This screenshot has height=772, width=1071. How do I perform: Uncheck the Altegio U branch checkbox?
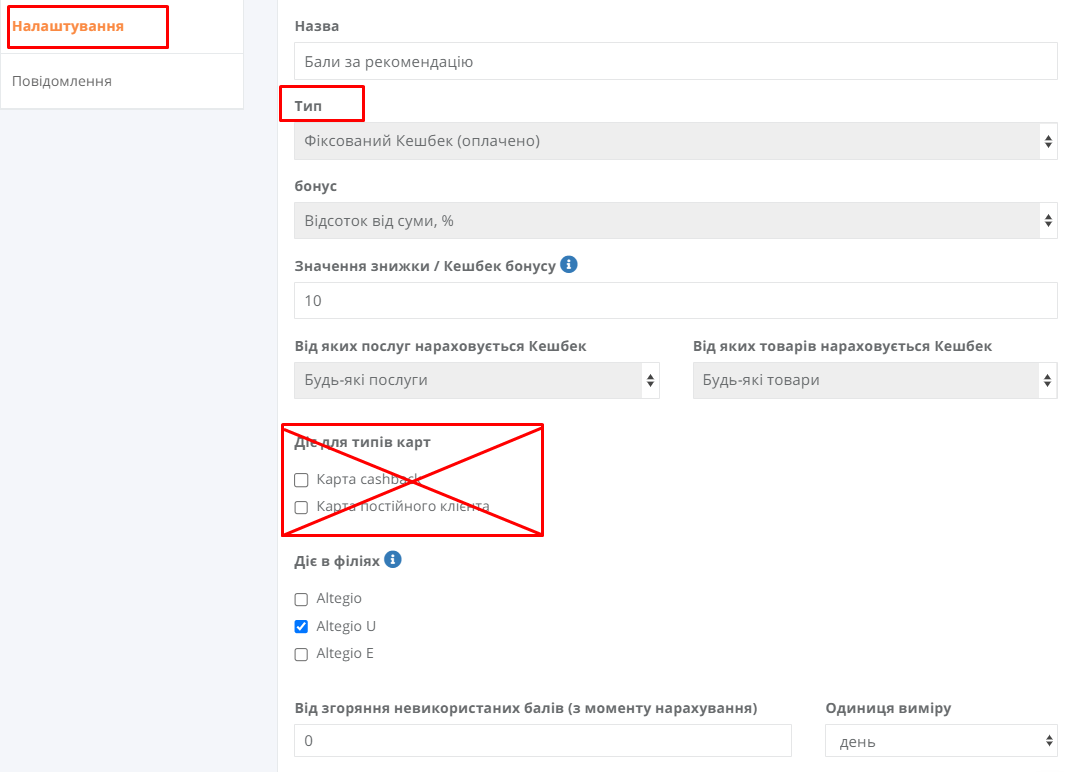301,626
